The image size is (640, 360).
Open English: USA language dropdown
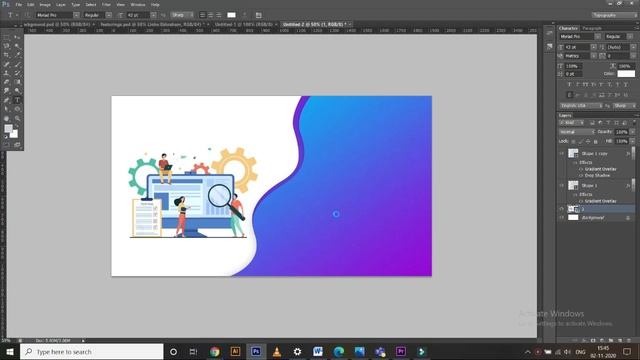[x=581, y=106]
